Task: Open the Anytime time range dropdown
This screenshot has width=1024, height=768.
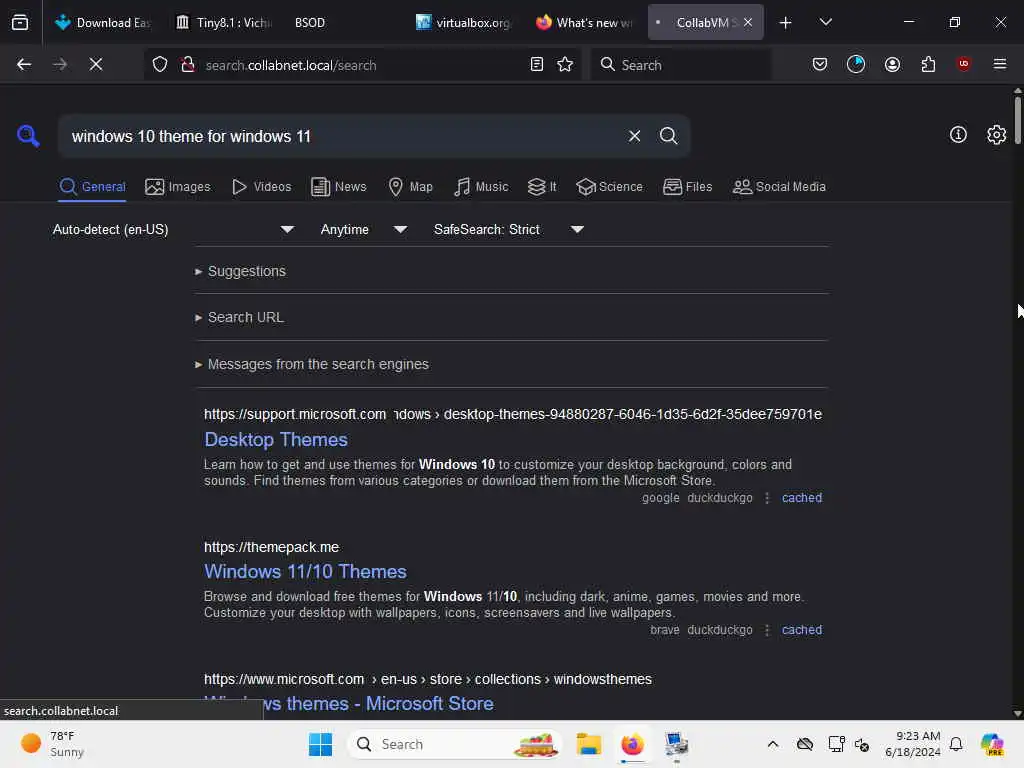Action: (x=363, y=230)
